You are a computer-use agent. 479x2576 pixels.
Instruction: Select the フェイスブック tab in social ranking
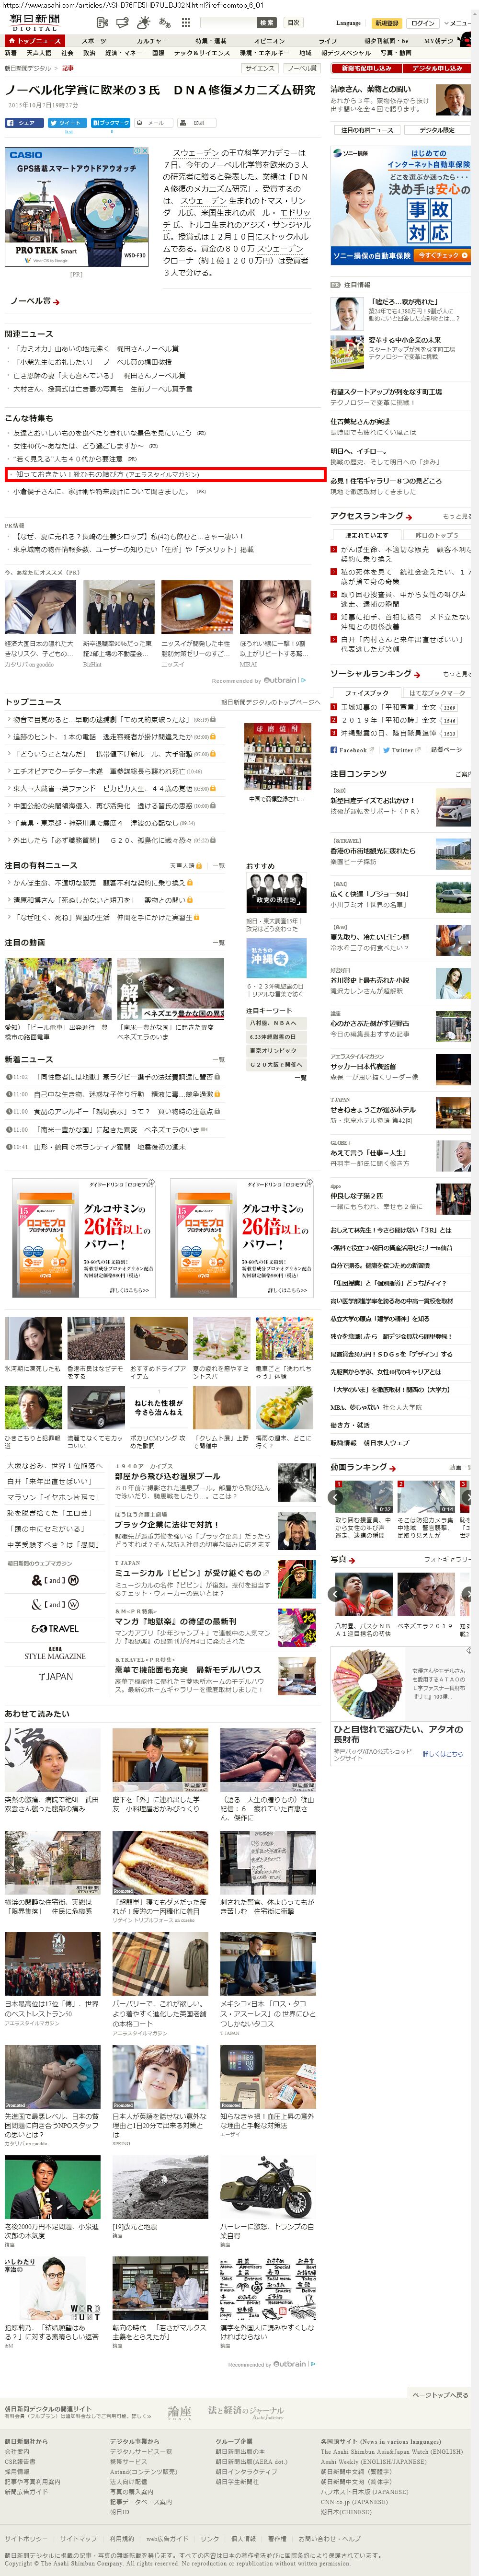point(366,692)
